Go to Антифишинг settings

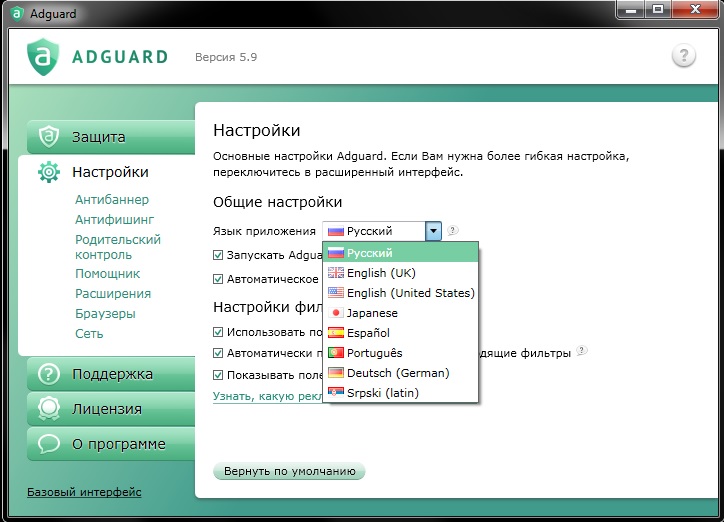pyautogui.click(x=115, y=219)
